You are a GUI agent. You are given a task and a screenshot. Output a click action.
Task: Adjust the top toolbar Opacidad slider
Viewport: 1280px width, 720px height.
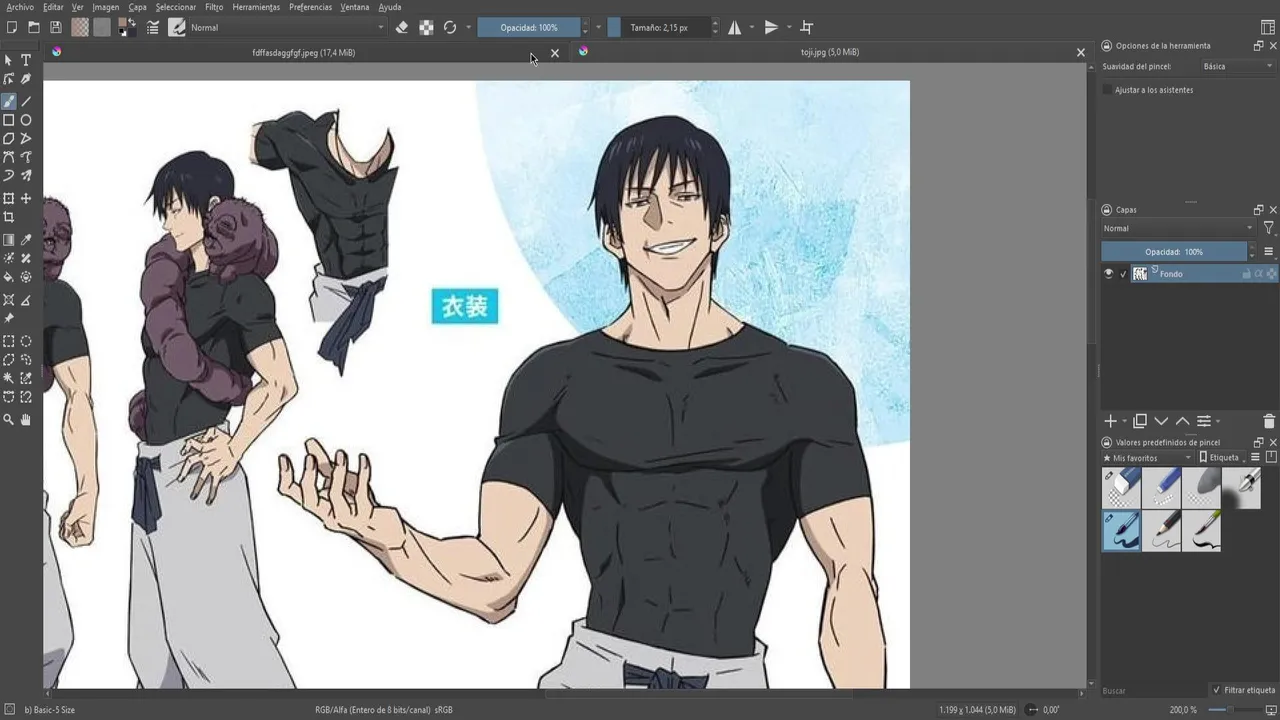(529, 27)
